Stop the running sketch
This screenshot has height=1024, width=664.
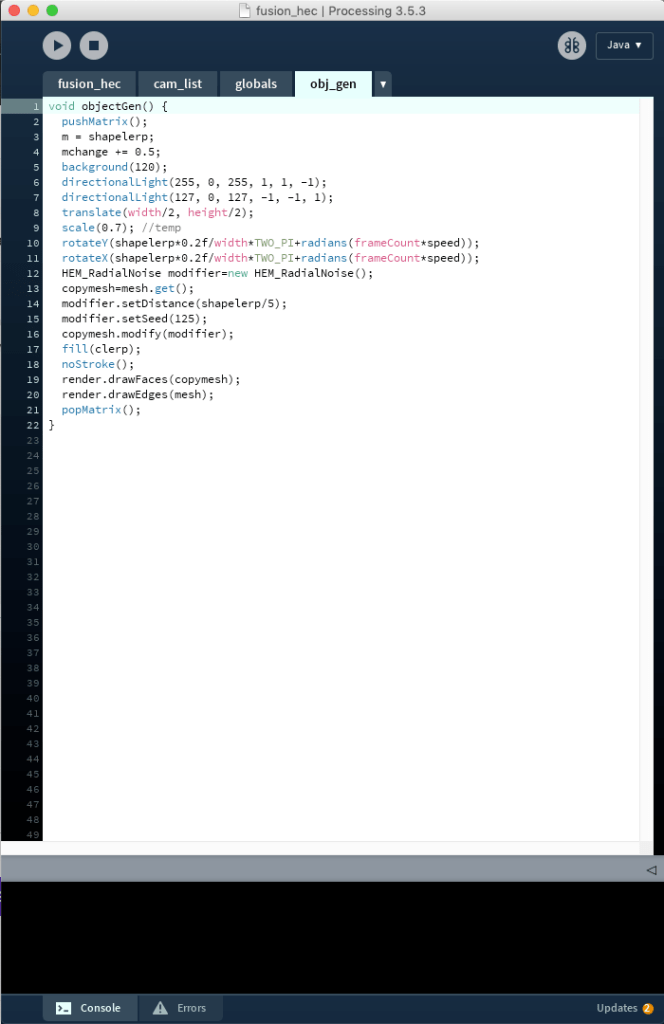click(x=94, y=45)
